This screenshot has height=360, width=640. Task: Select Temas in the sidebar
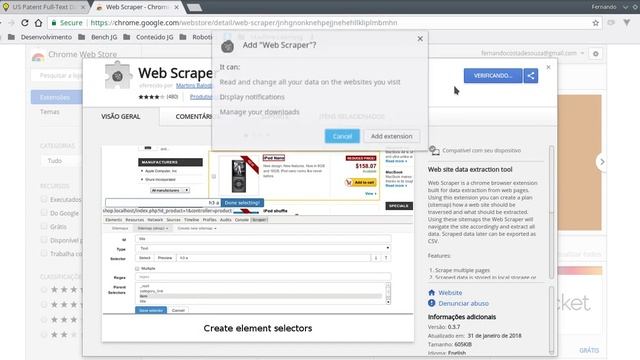pos(50,112)
